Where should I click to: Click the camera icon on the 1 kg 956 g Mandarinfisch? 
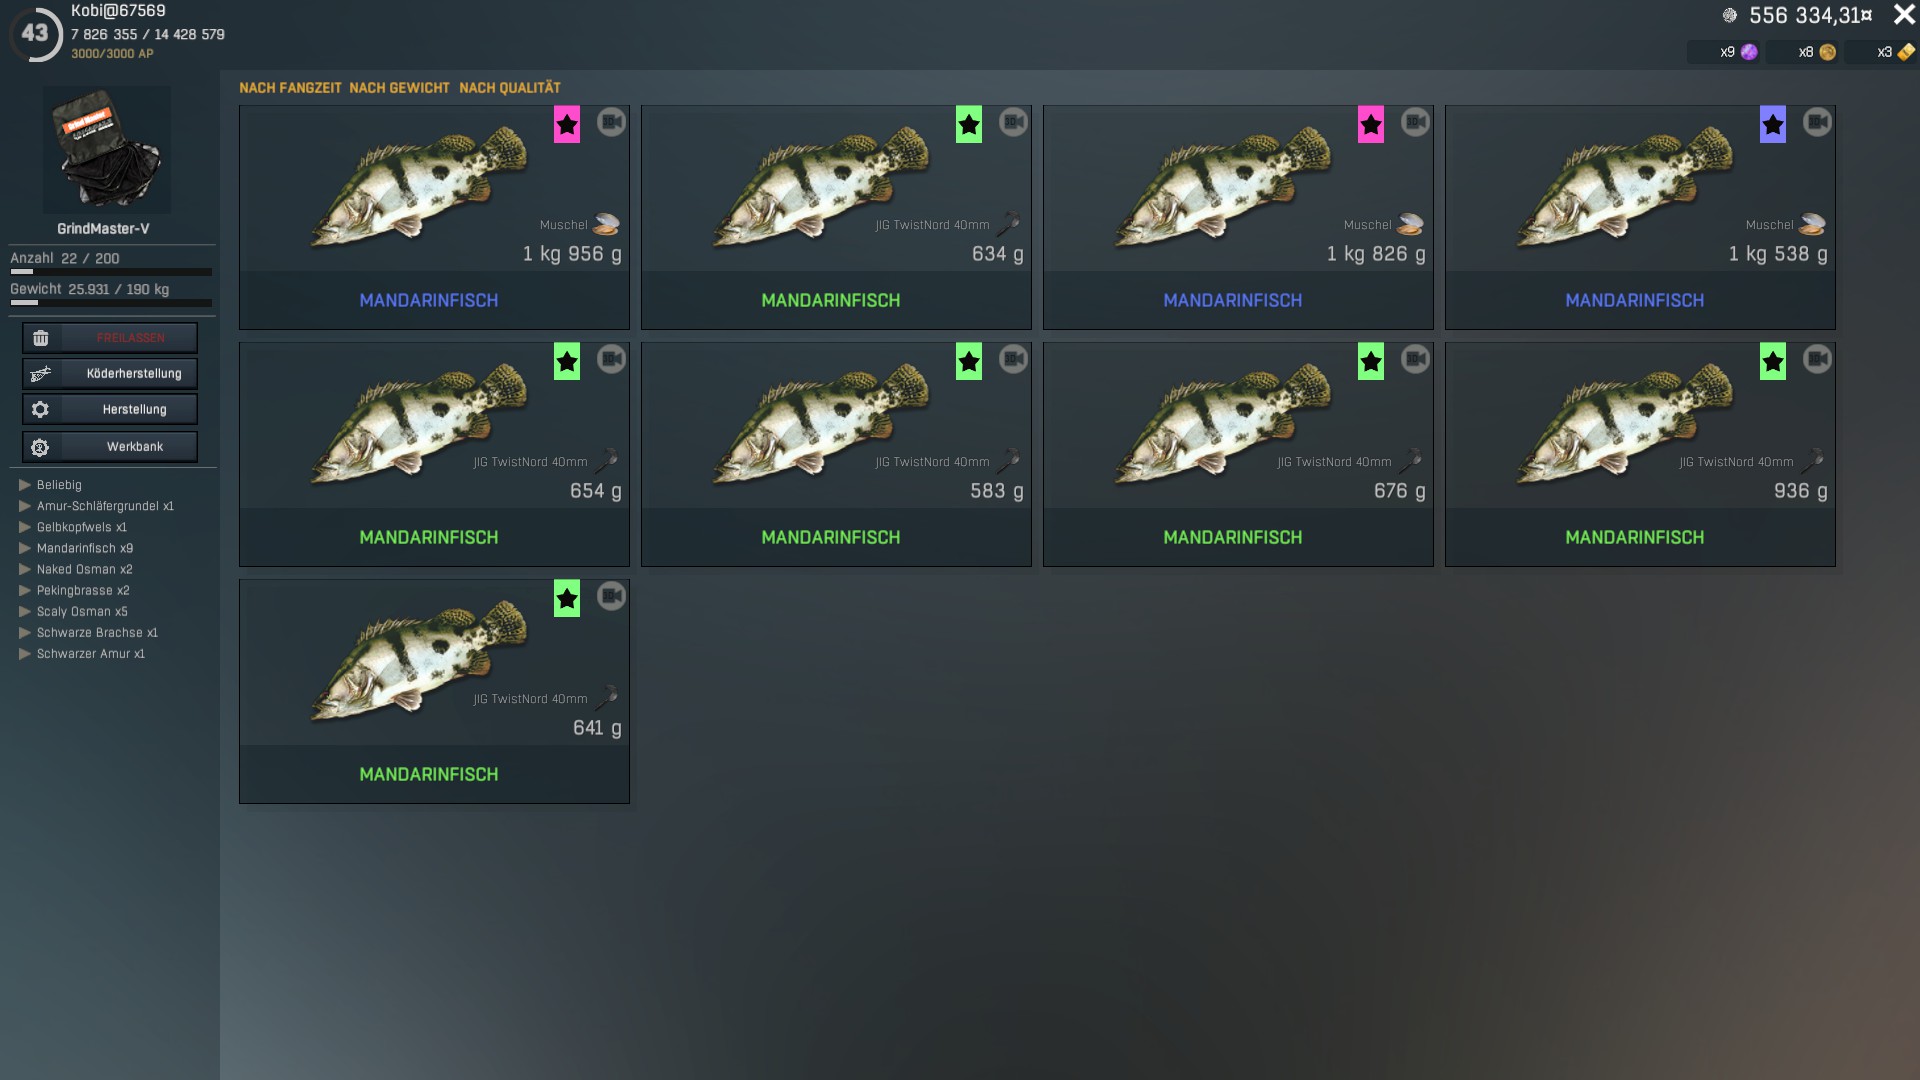611,122
